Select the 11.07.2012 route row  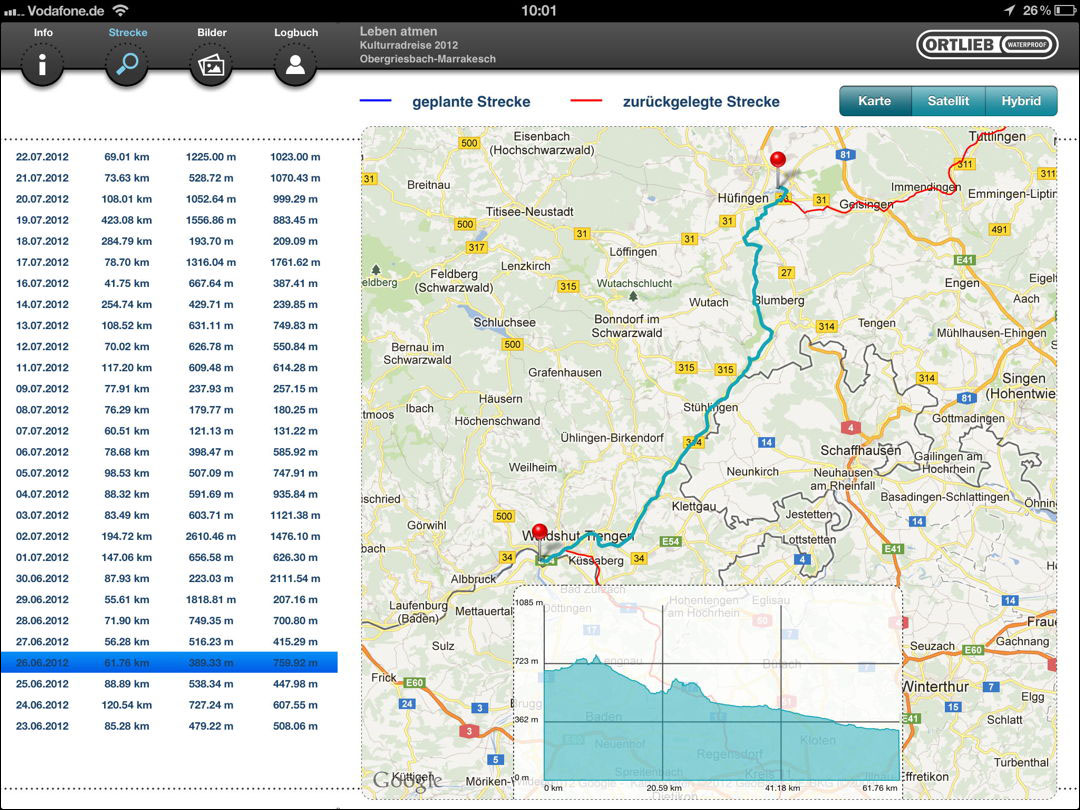click(169, 367)
